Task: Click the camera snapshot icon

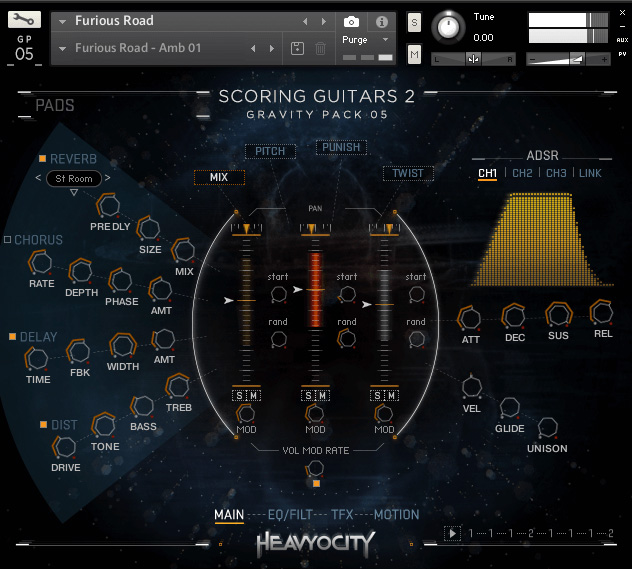Action: [x=351, y=22]
